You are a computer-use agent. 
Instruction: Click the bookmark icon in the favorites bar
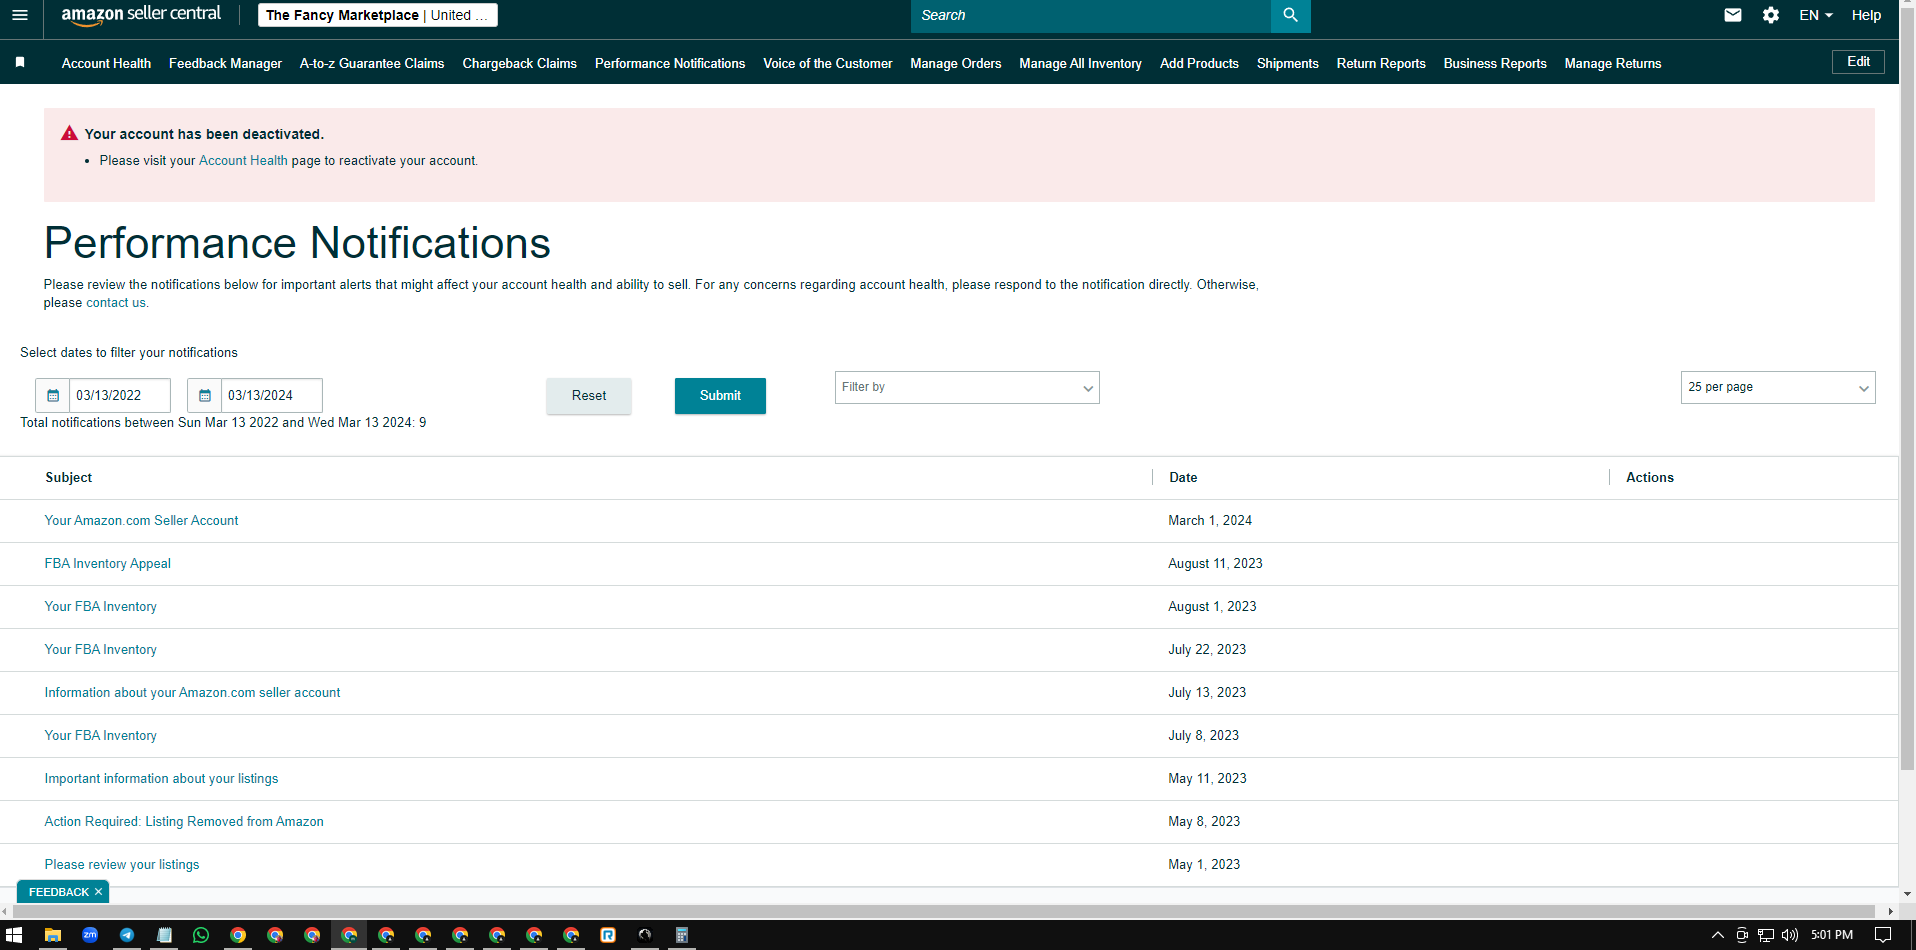click(20, 63)
